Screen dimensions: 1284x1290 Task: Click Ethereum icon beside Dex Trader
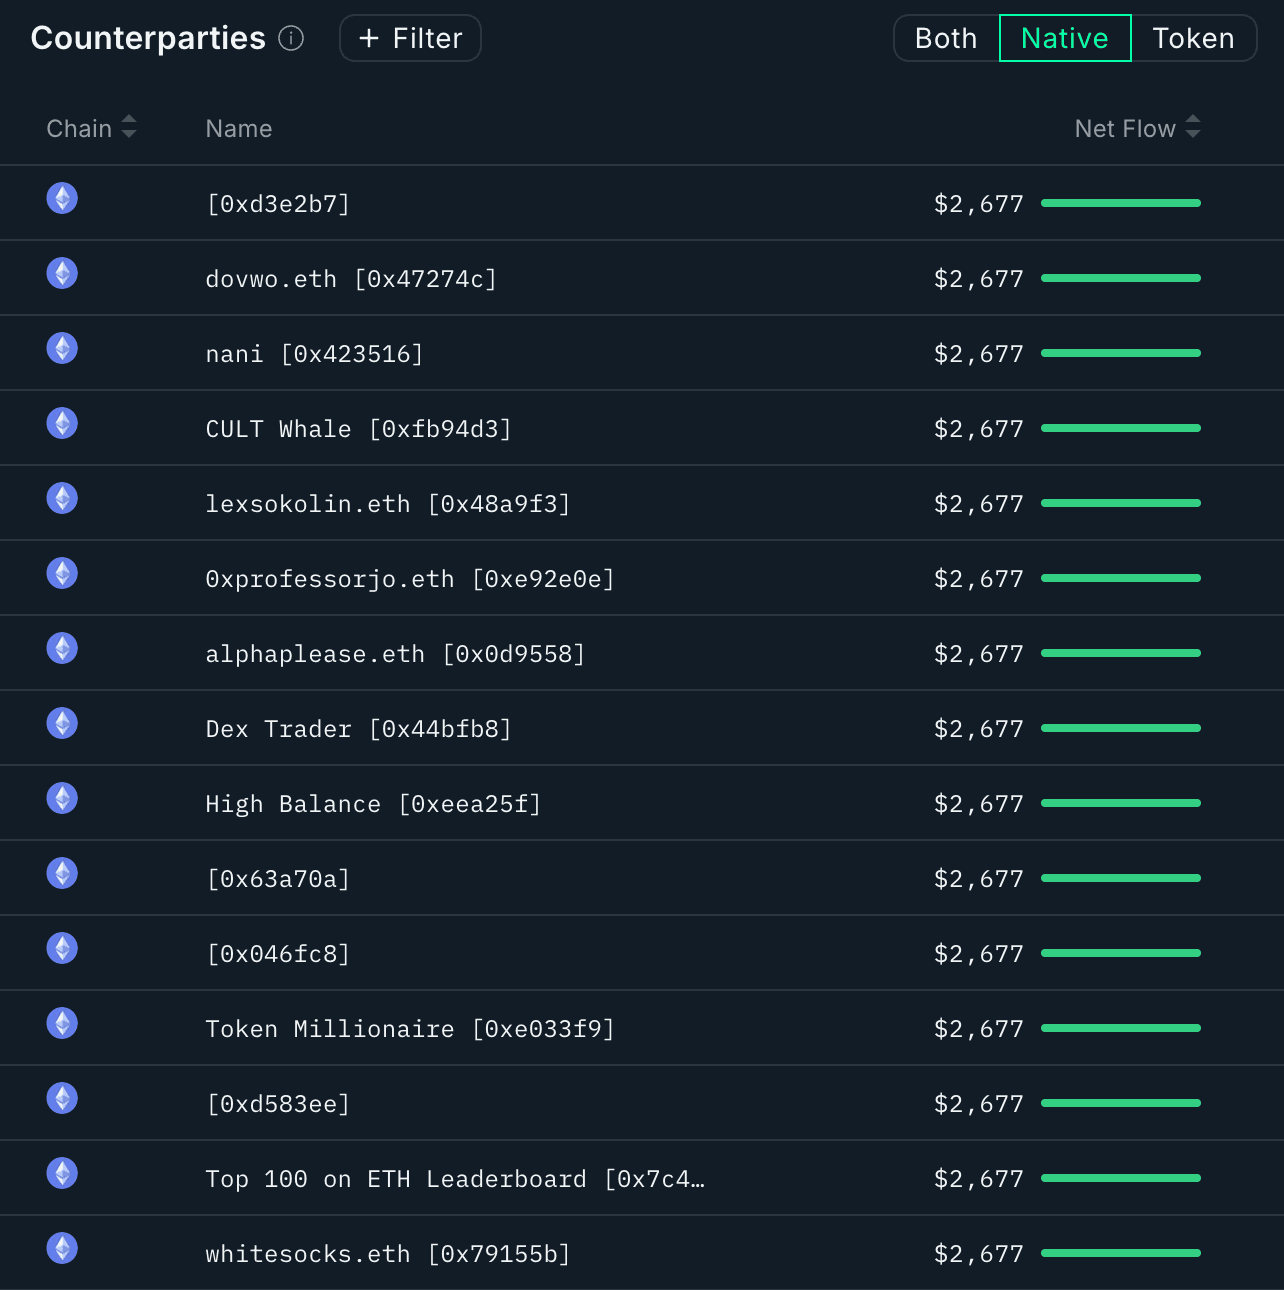point(62,723)
